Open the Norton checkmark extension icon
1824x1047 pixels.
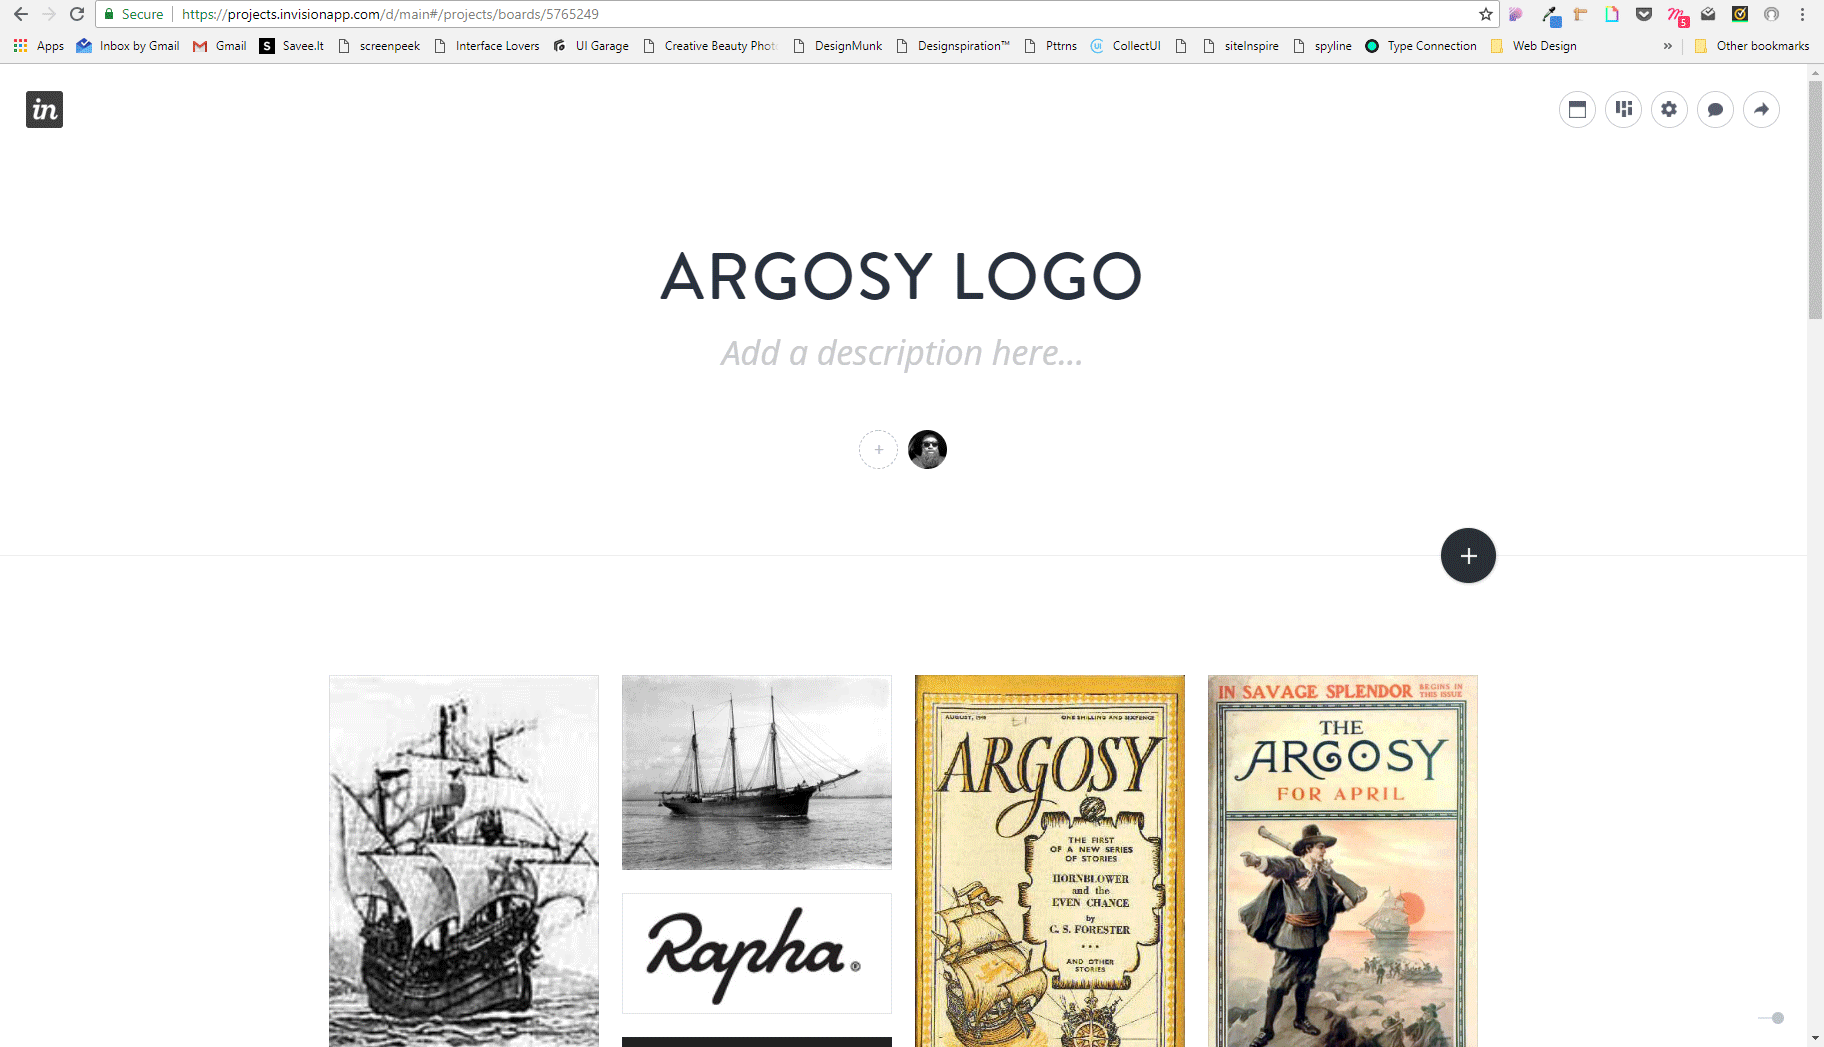1740,14
